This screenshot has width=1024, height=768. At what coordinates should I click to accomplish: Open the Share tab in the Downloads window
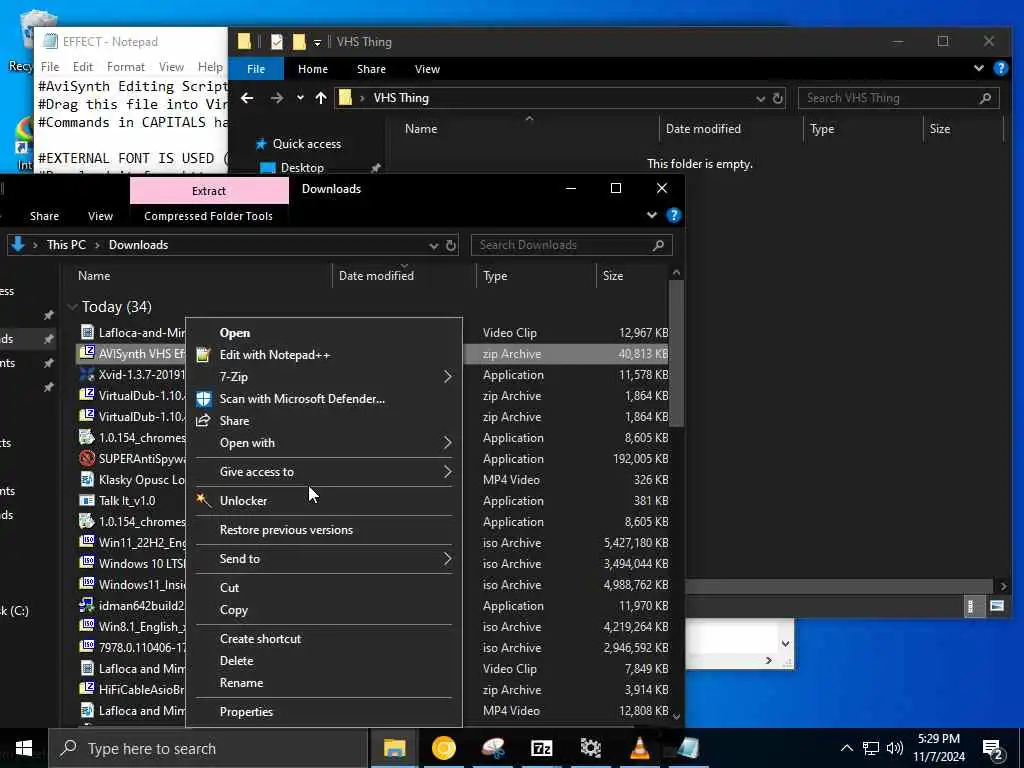tap(44, 216)
